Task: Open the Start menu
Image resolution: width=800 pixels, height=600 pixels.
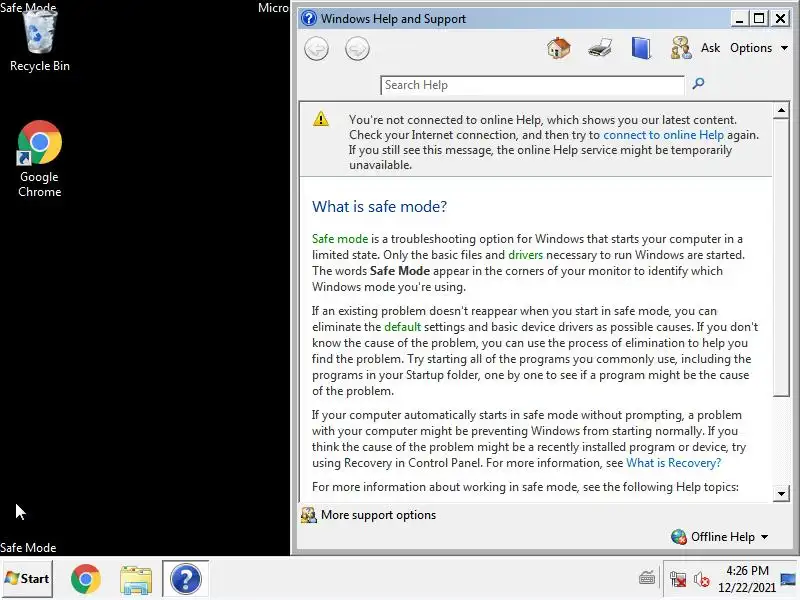Action: [x=27, y=579]
